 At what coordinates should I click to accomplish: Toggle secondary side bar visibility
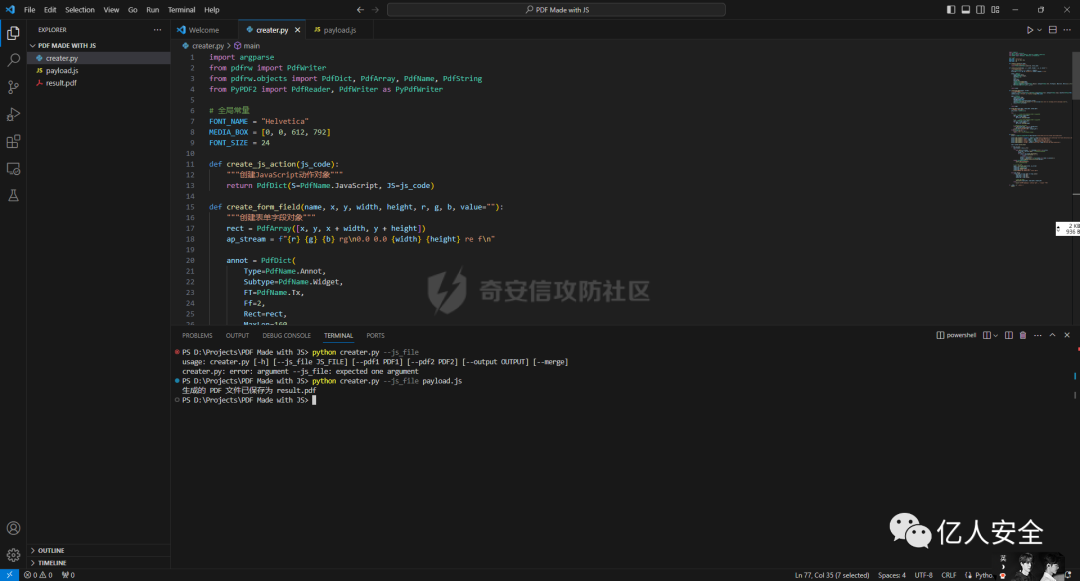[980, 10]
